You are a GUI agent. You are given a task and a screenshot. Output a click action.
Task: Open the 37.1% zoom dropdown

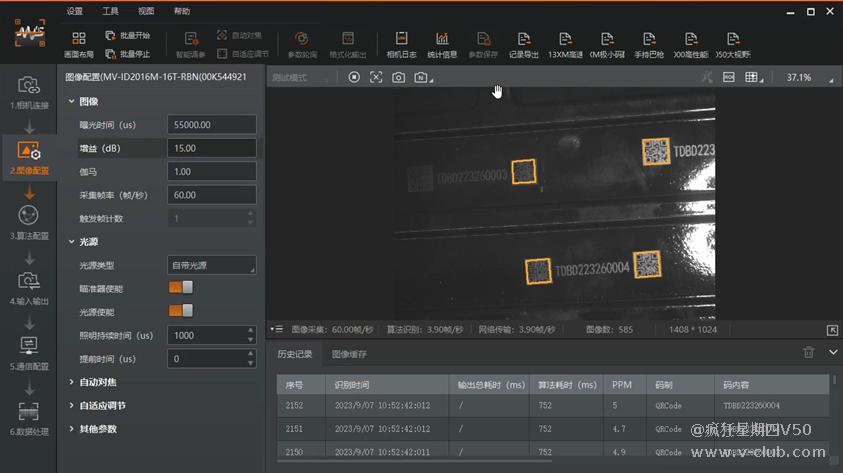(810, 77)
